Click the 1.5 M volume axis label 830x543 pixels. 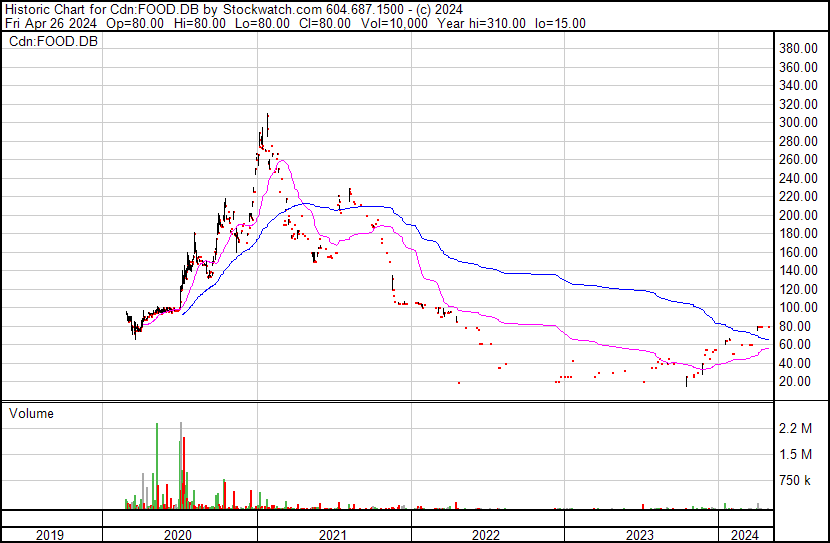[x=802, y=455]
